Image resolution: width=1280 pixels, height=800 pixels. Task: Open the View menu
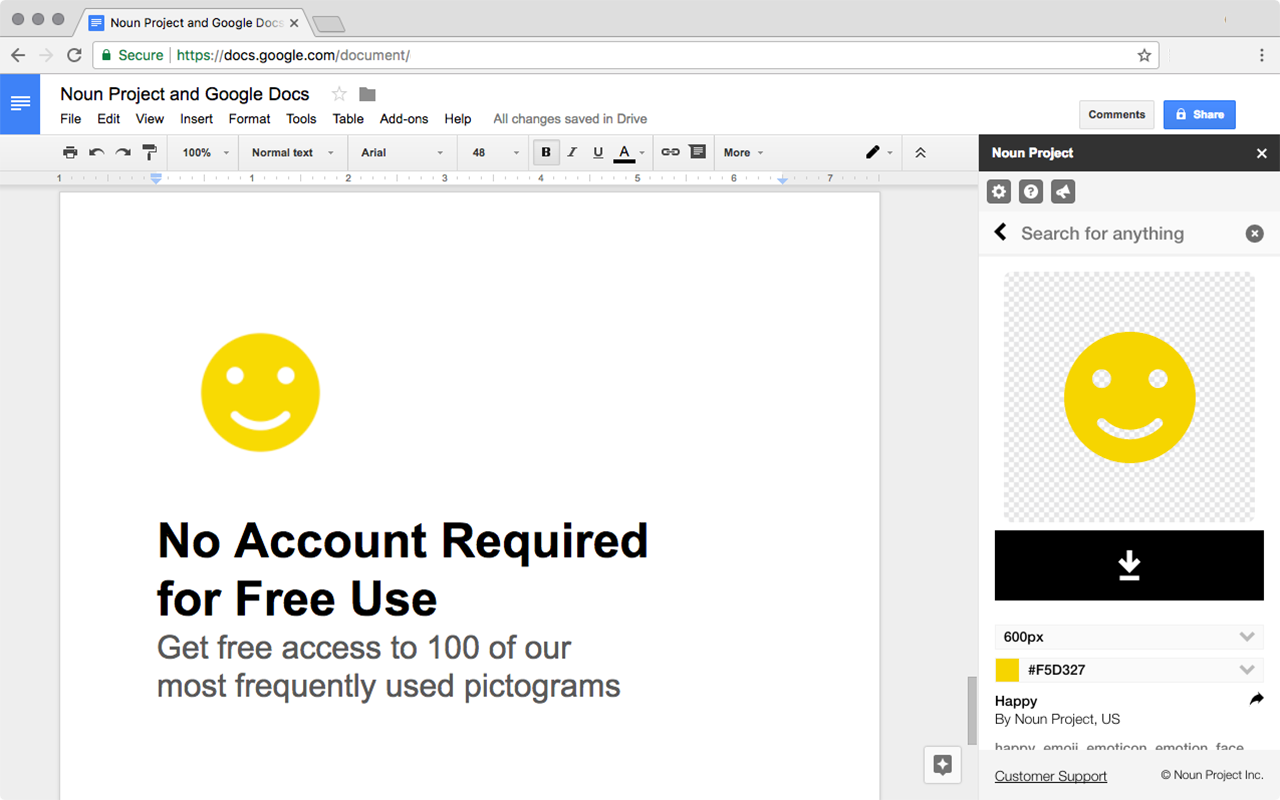[150, 118]
